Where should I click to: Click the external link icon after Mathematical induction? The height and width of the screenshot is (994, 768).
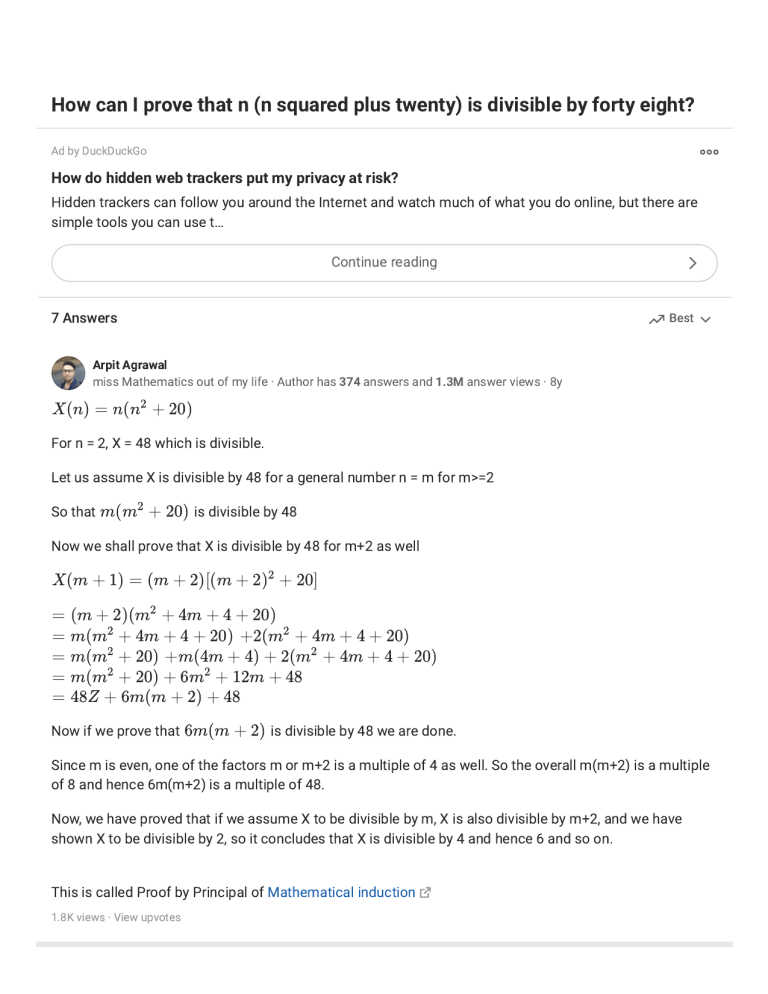[x=425, y=892]
